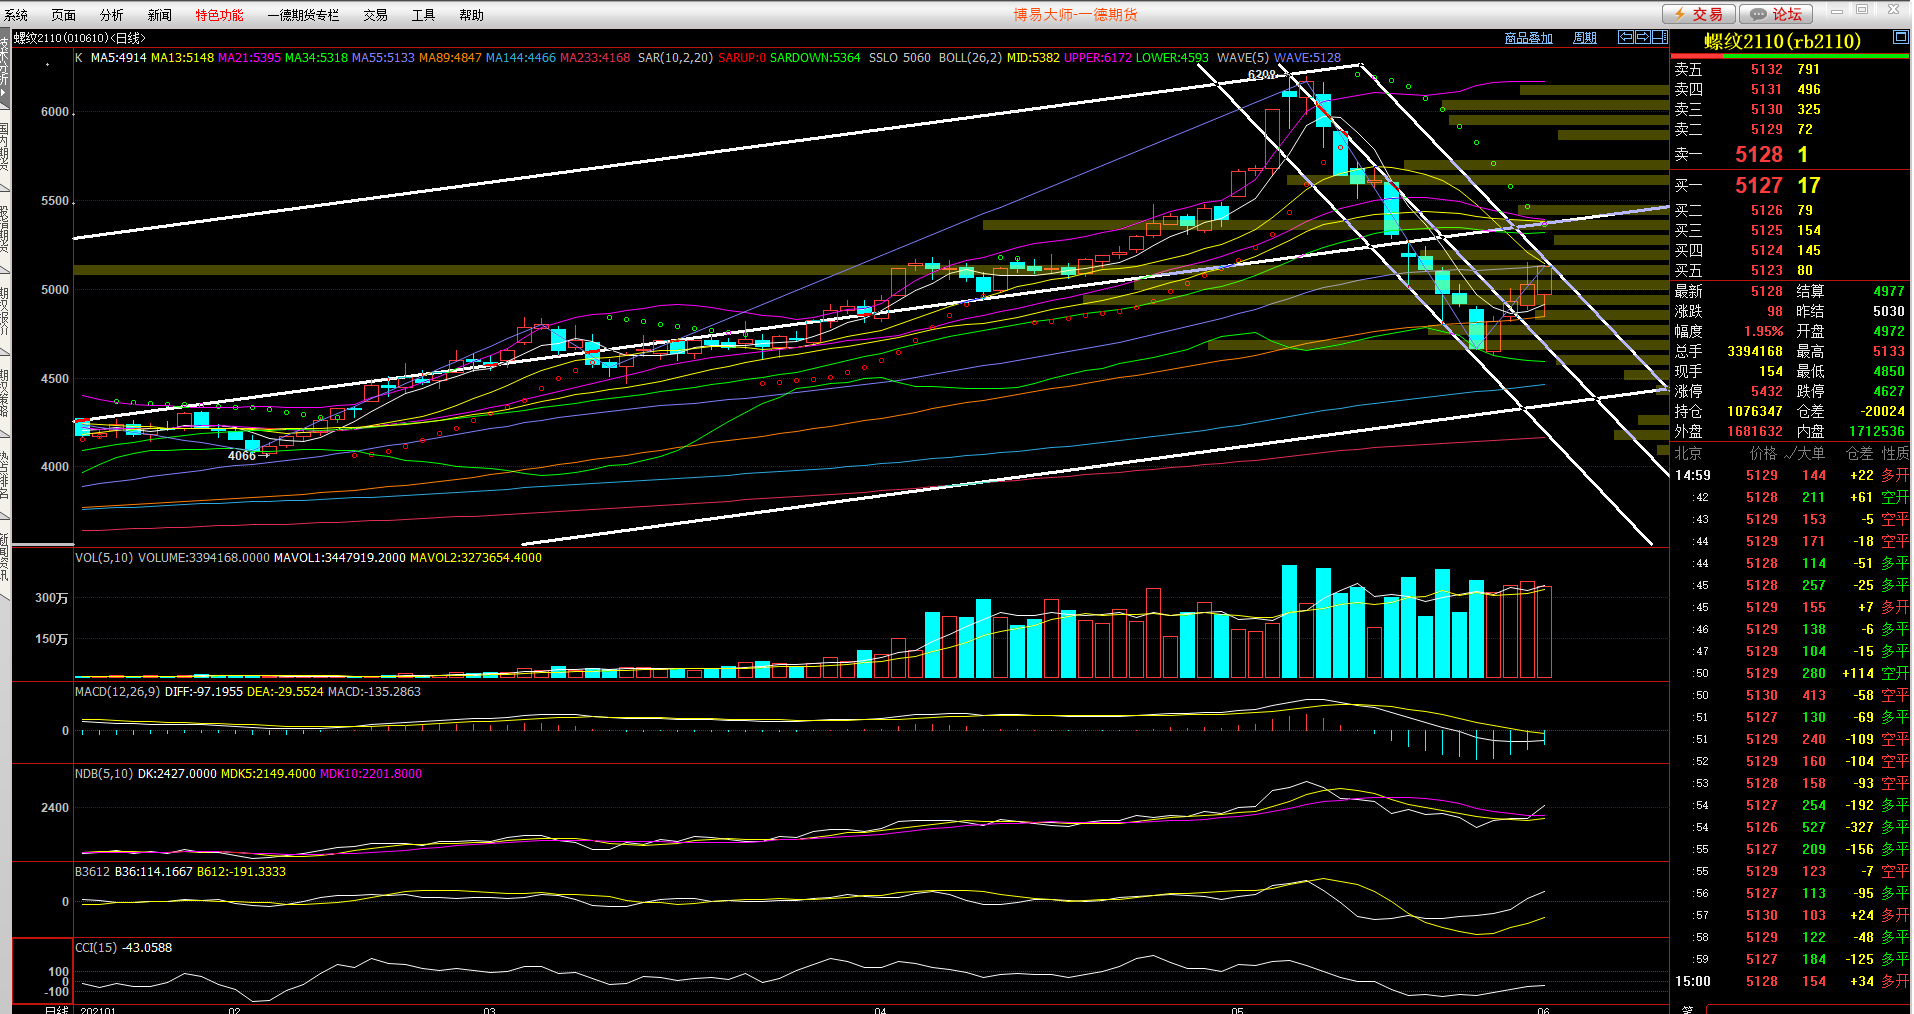
Task: Open the 交易 lightning trade button
Action: (1698, 14)
